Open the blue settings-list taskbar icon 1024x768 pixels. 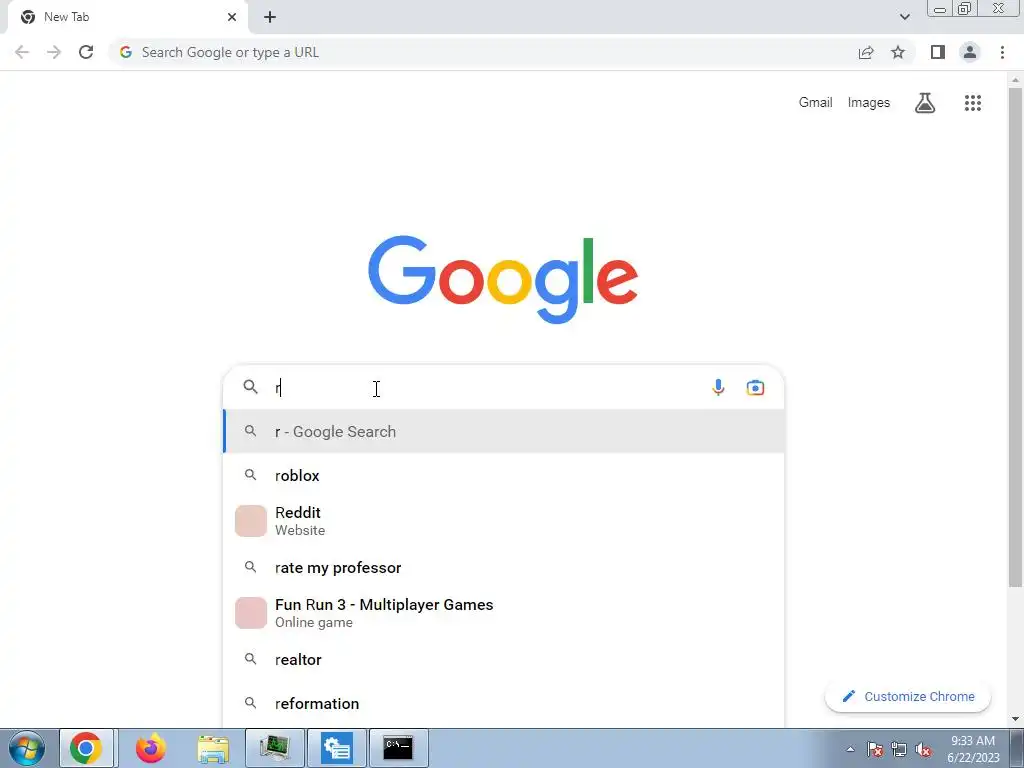point(337,748)
